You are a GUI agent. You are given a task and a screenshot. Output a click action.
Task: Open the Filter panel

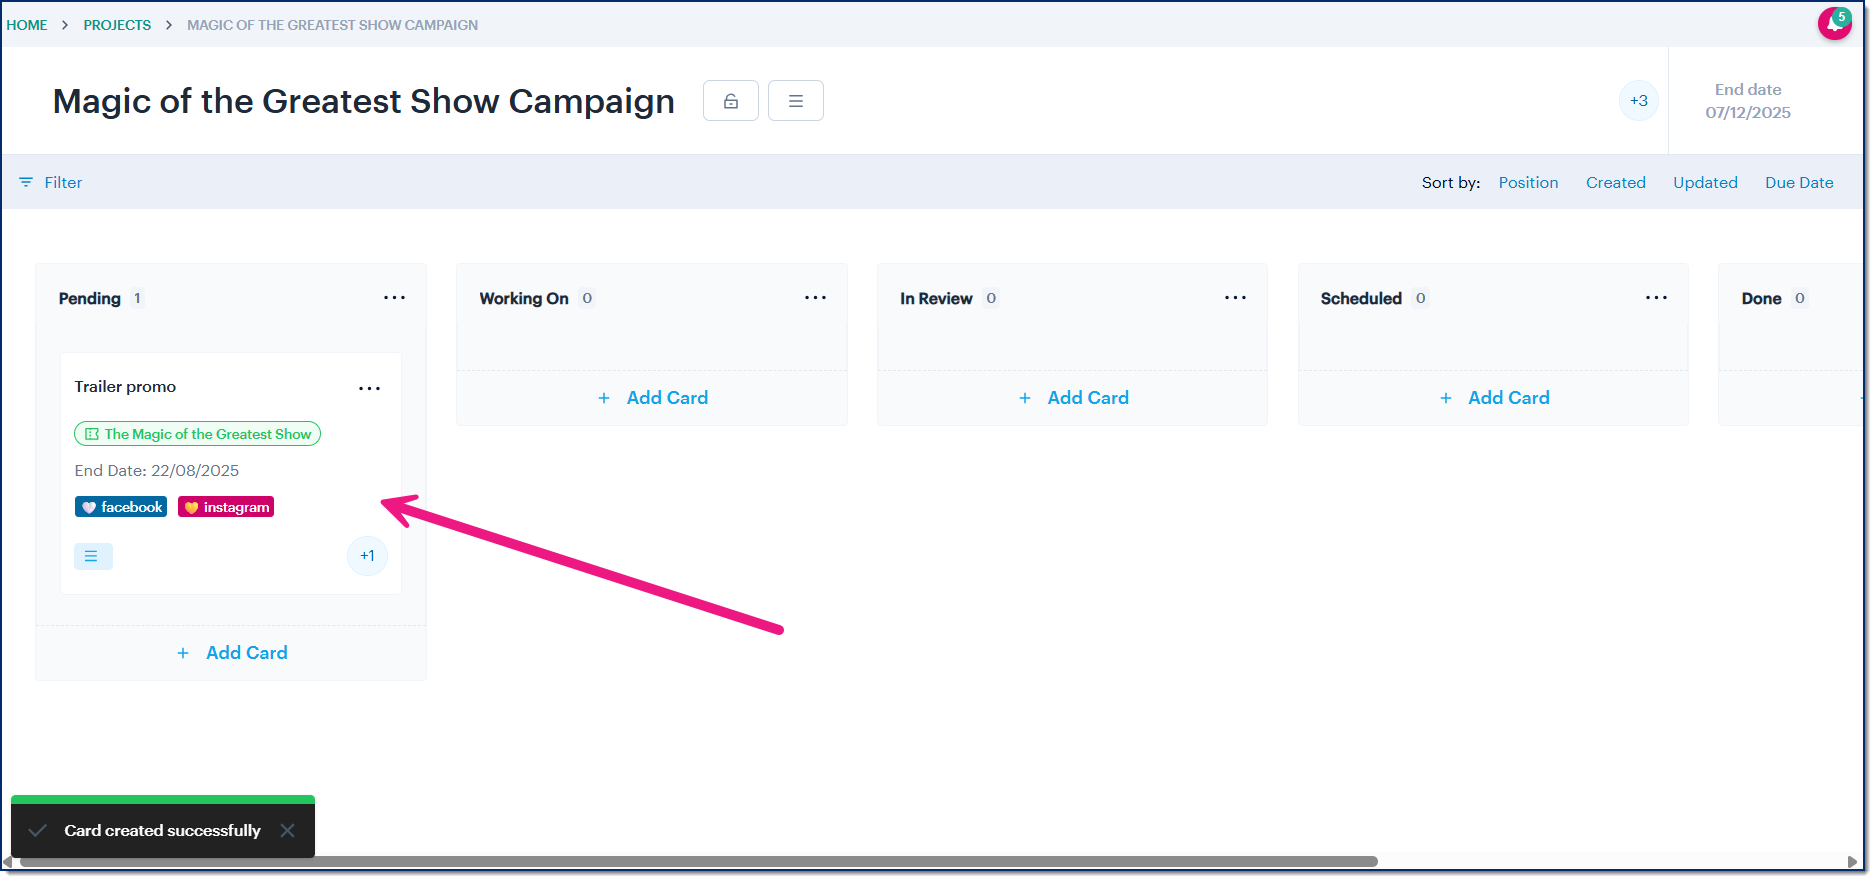(51, 183)
